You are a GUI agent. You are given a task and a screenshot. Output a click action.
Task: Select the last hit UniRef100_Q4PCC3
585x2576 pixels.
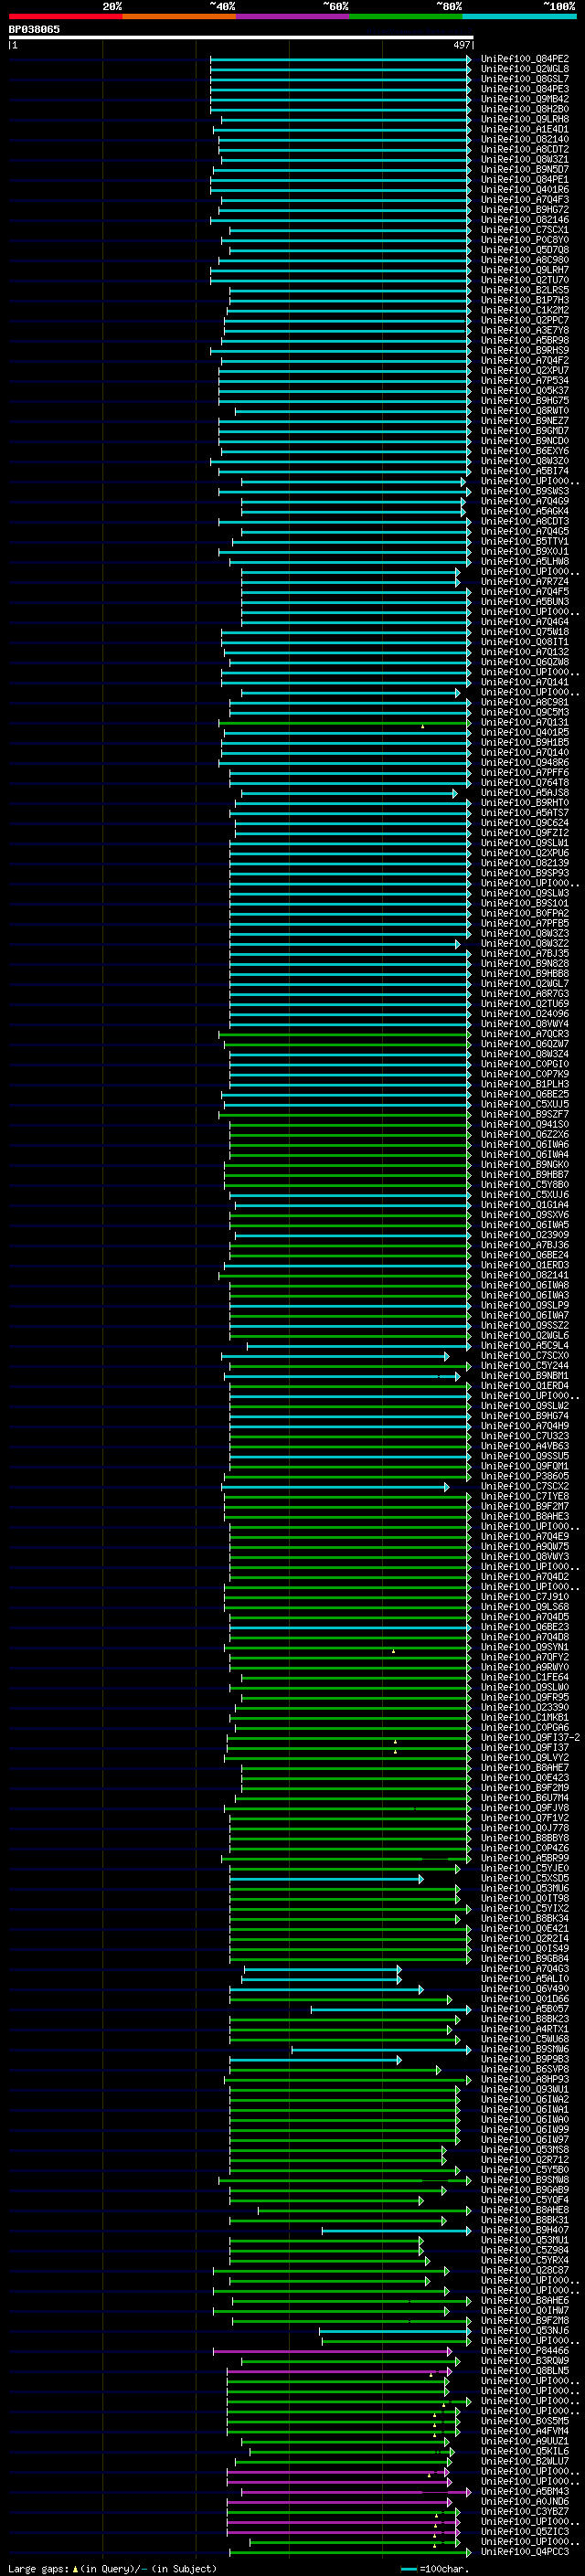tap(525, 2551)
